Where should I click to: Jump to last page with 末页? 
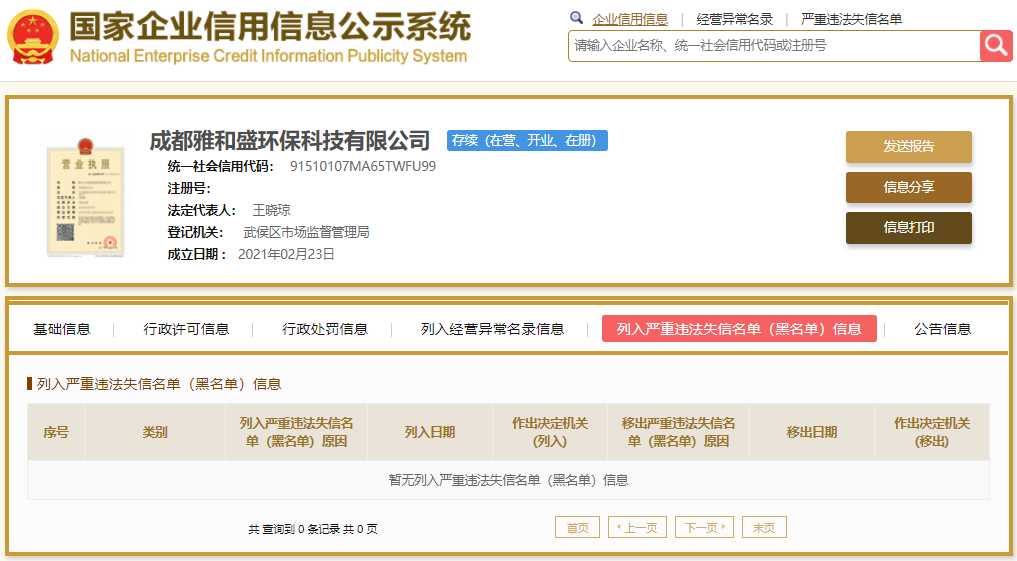[764, 527]
